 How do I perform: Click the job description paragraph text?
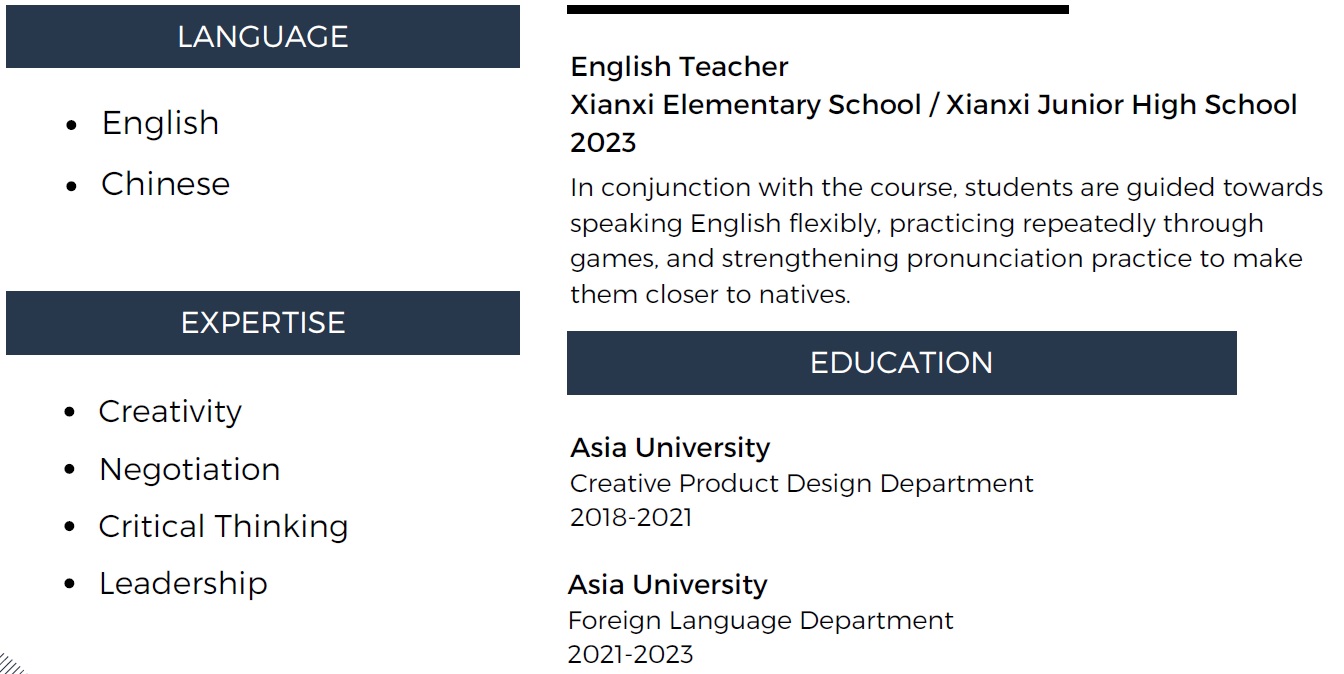(946, 241)
